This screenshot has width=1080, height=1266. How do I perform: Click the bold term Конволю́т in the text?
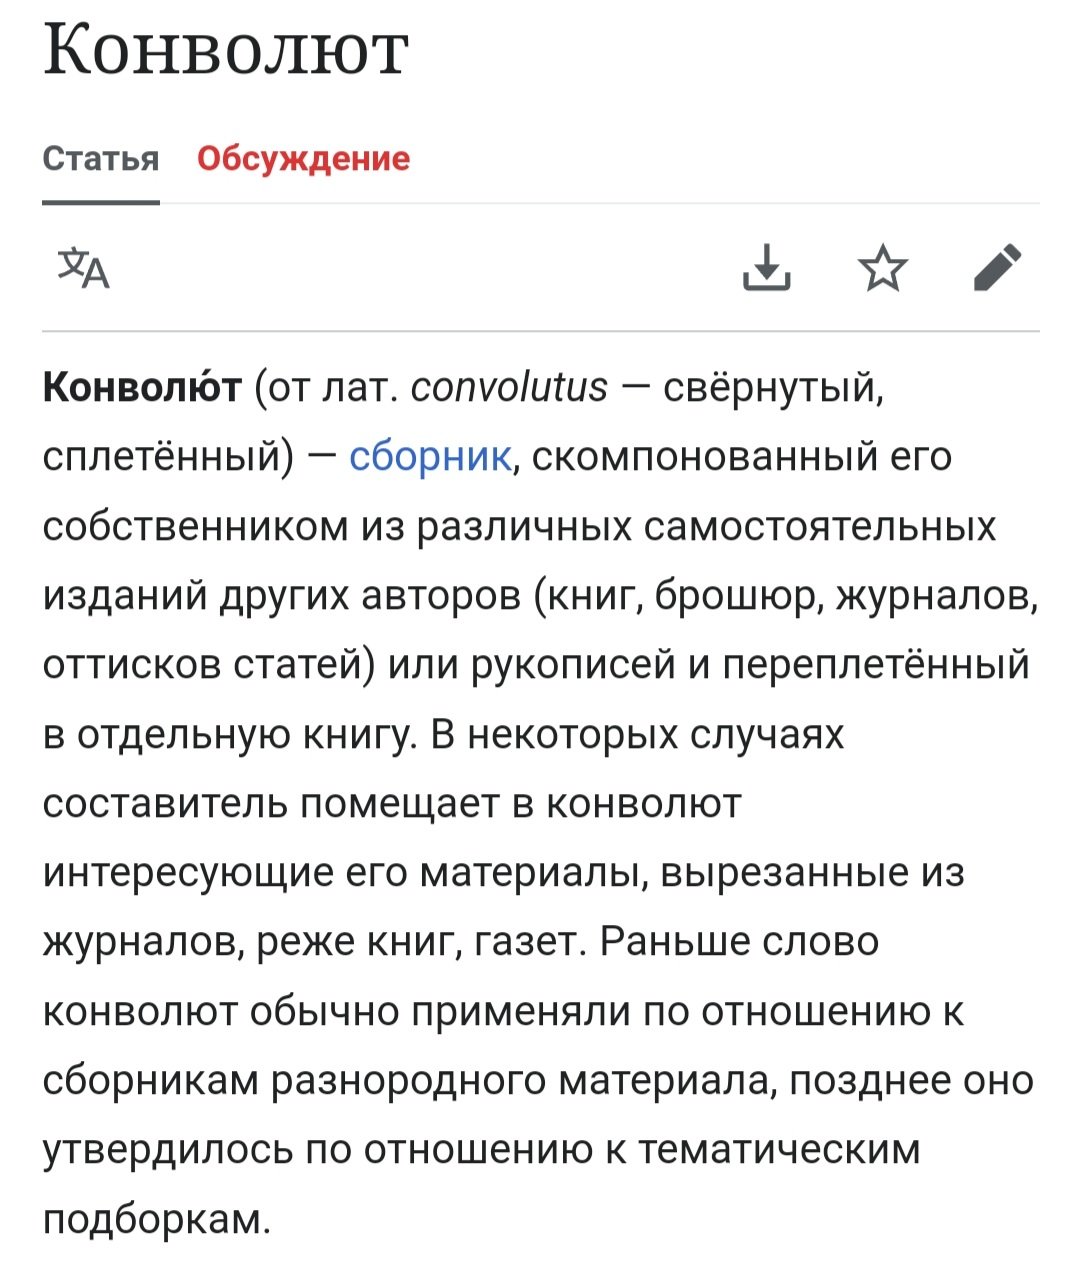click(x=142, y=386)
